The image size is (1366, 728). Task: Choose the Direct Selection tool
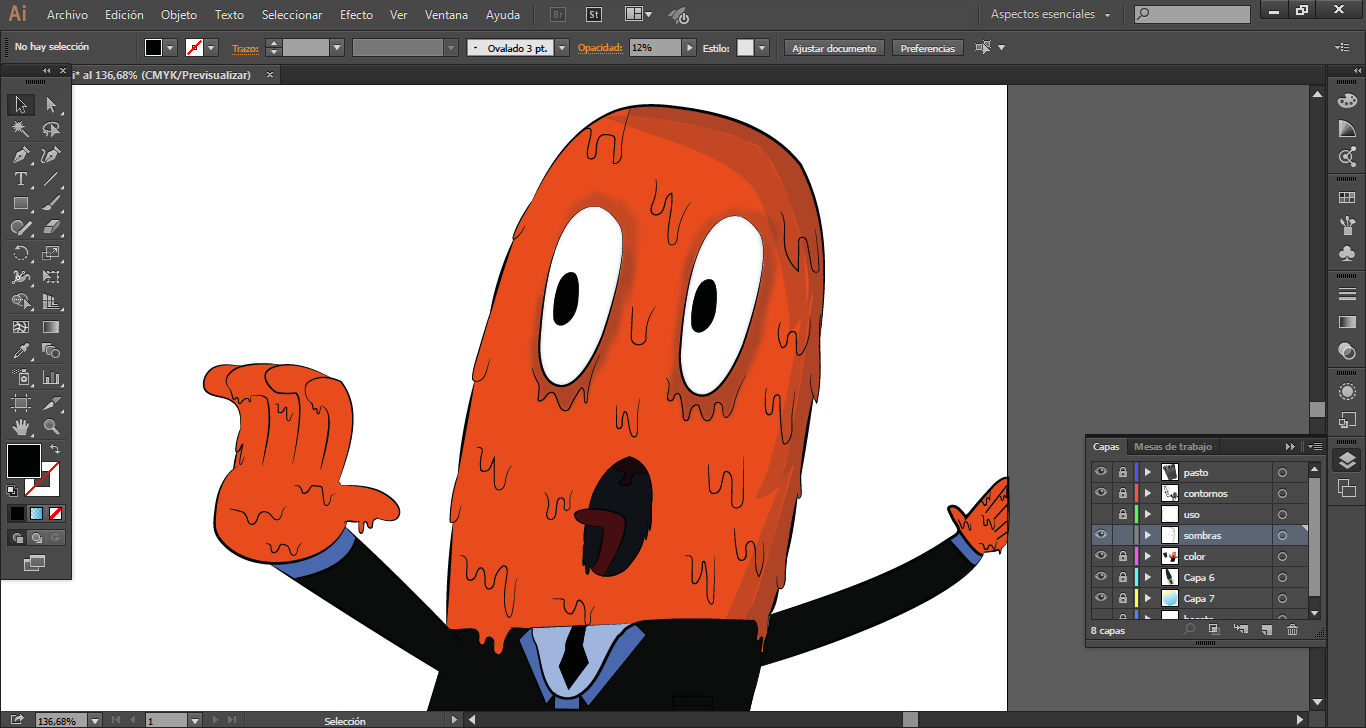51,105
